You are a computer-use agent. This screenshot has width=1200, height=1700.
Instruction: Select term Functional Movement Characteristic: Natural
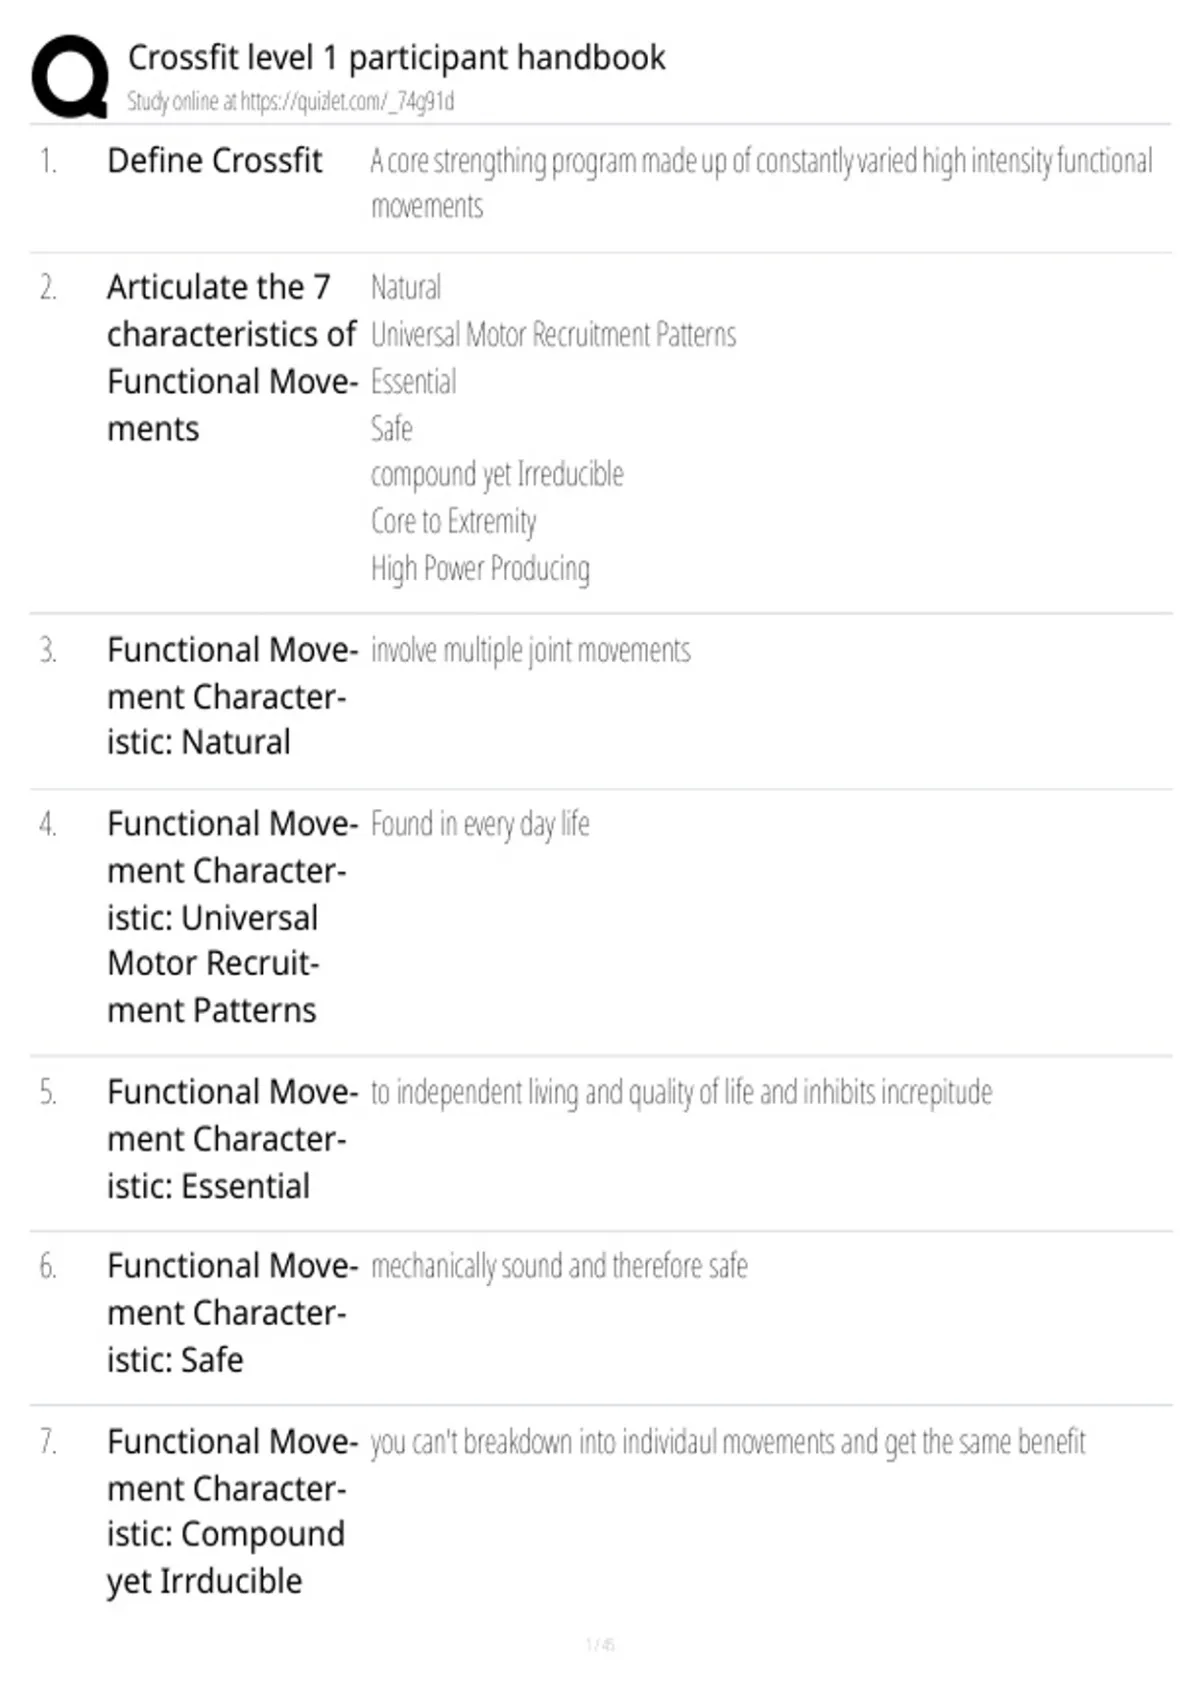point(232,696)
